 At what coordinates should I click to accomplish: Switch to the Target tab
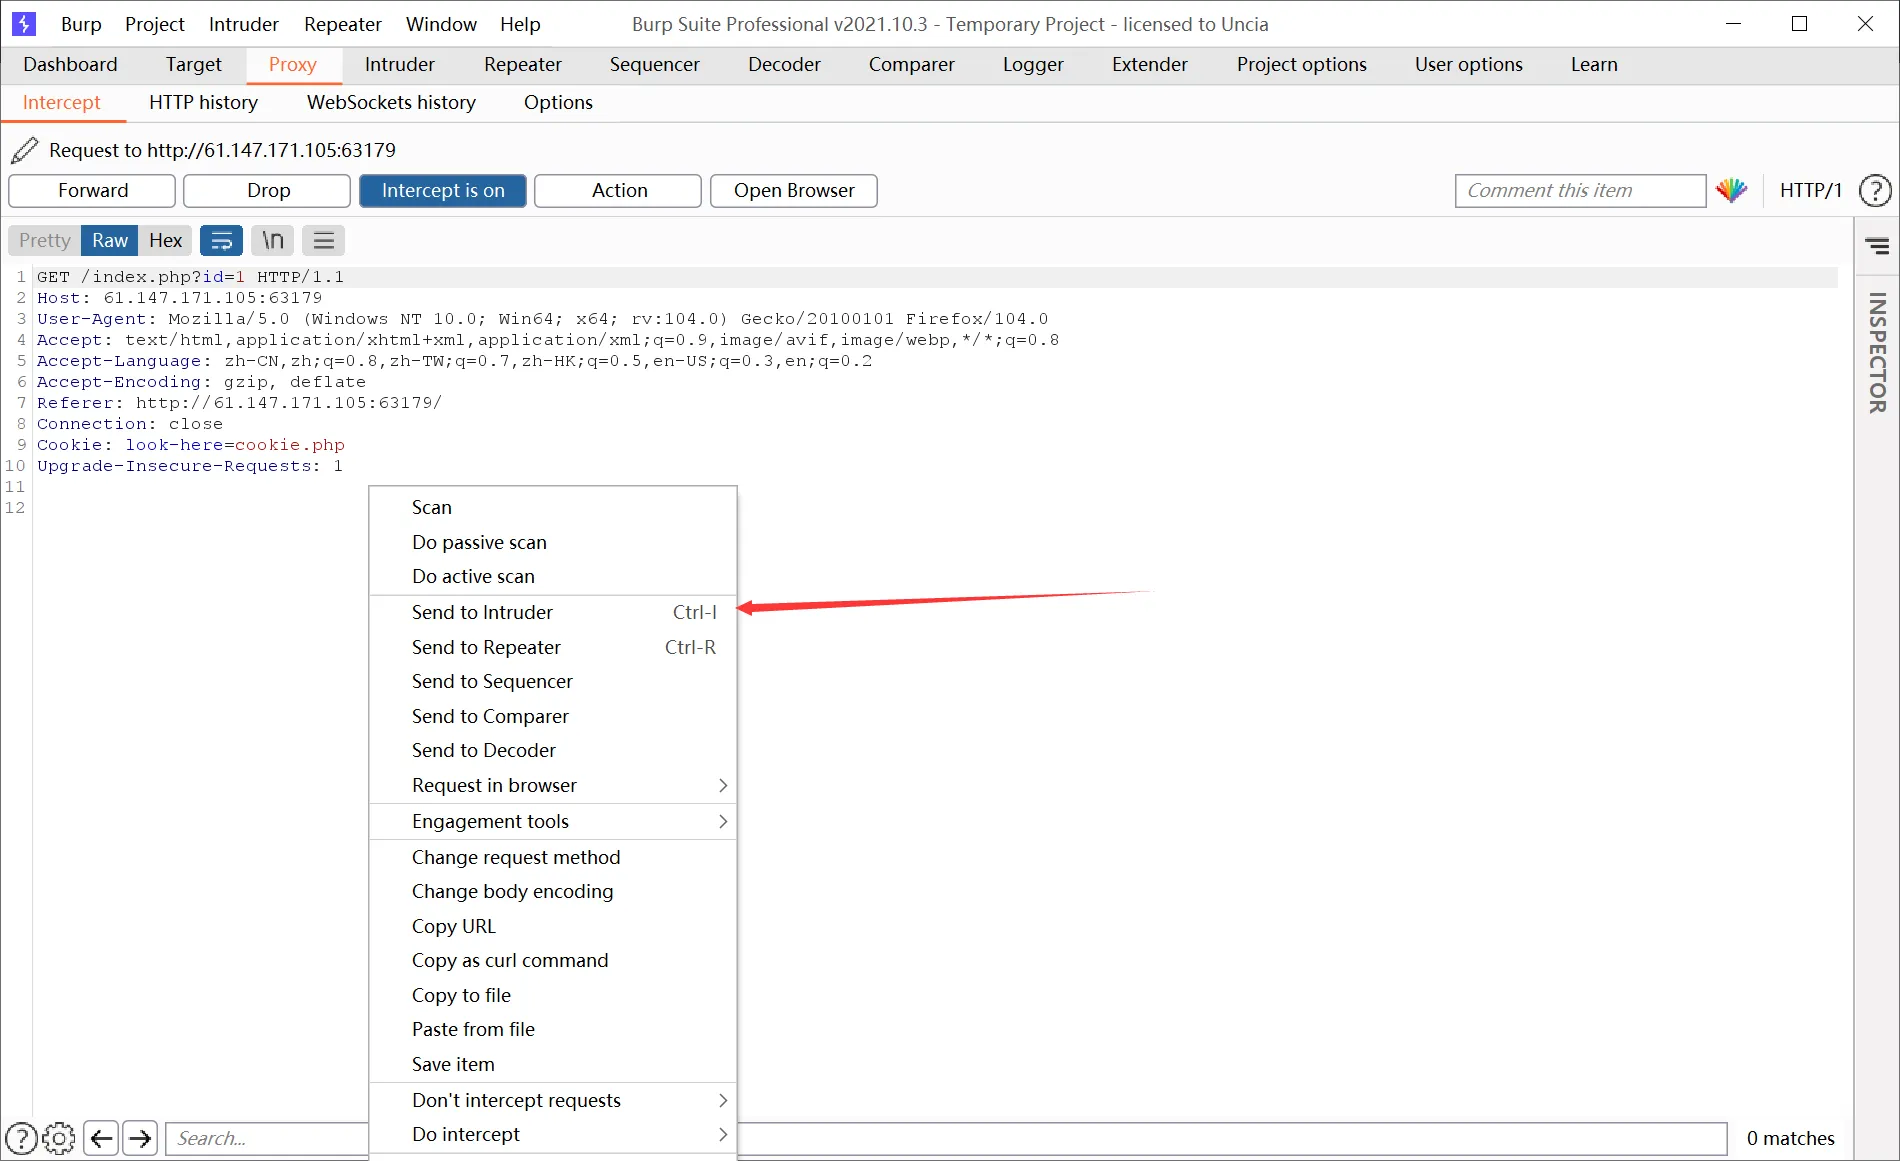[x=194, y=64]
